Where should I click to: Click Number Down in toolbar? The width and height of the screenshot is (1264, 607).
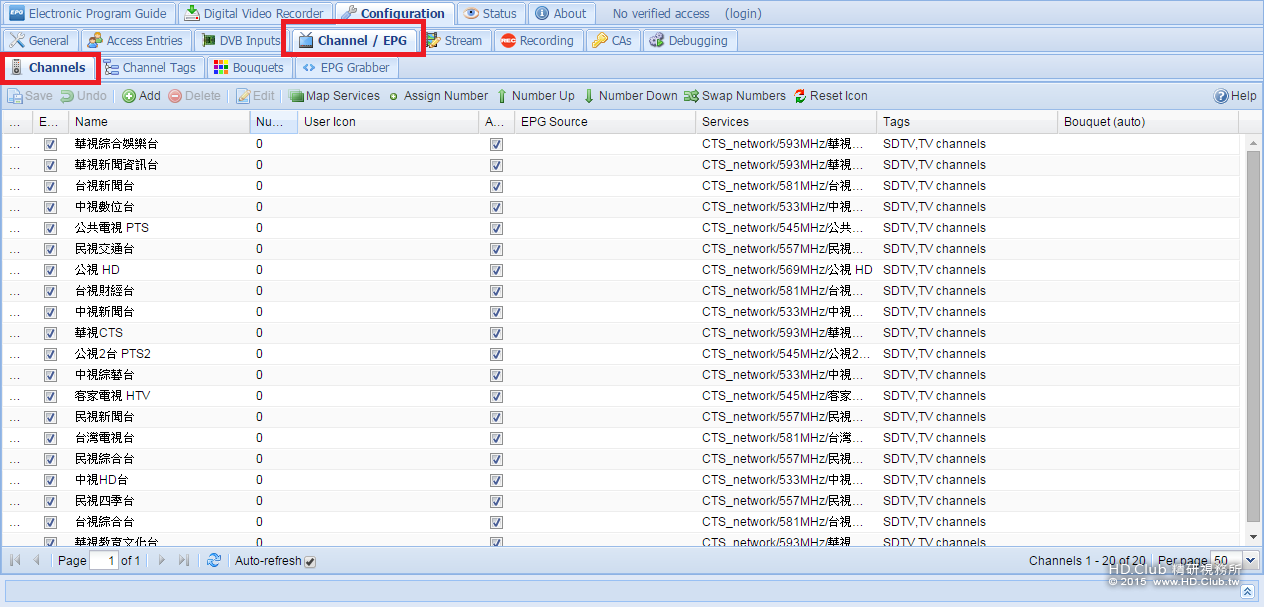(630, 96)
